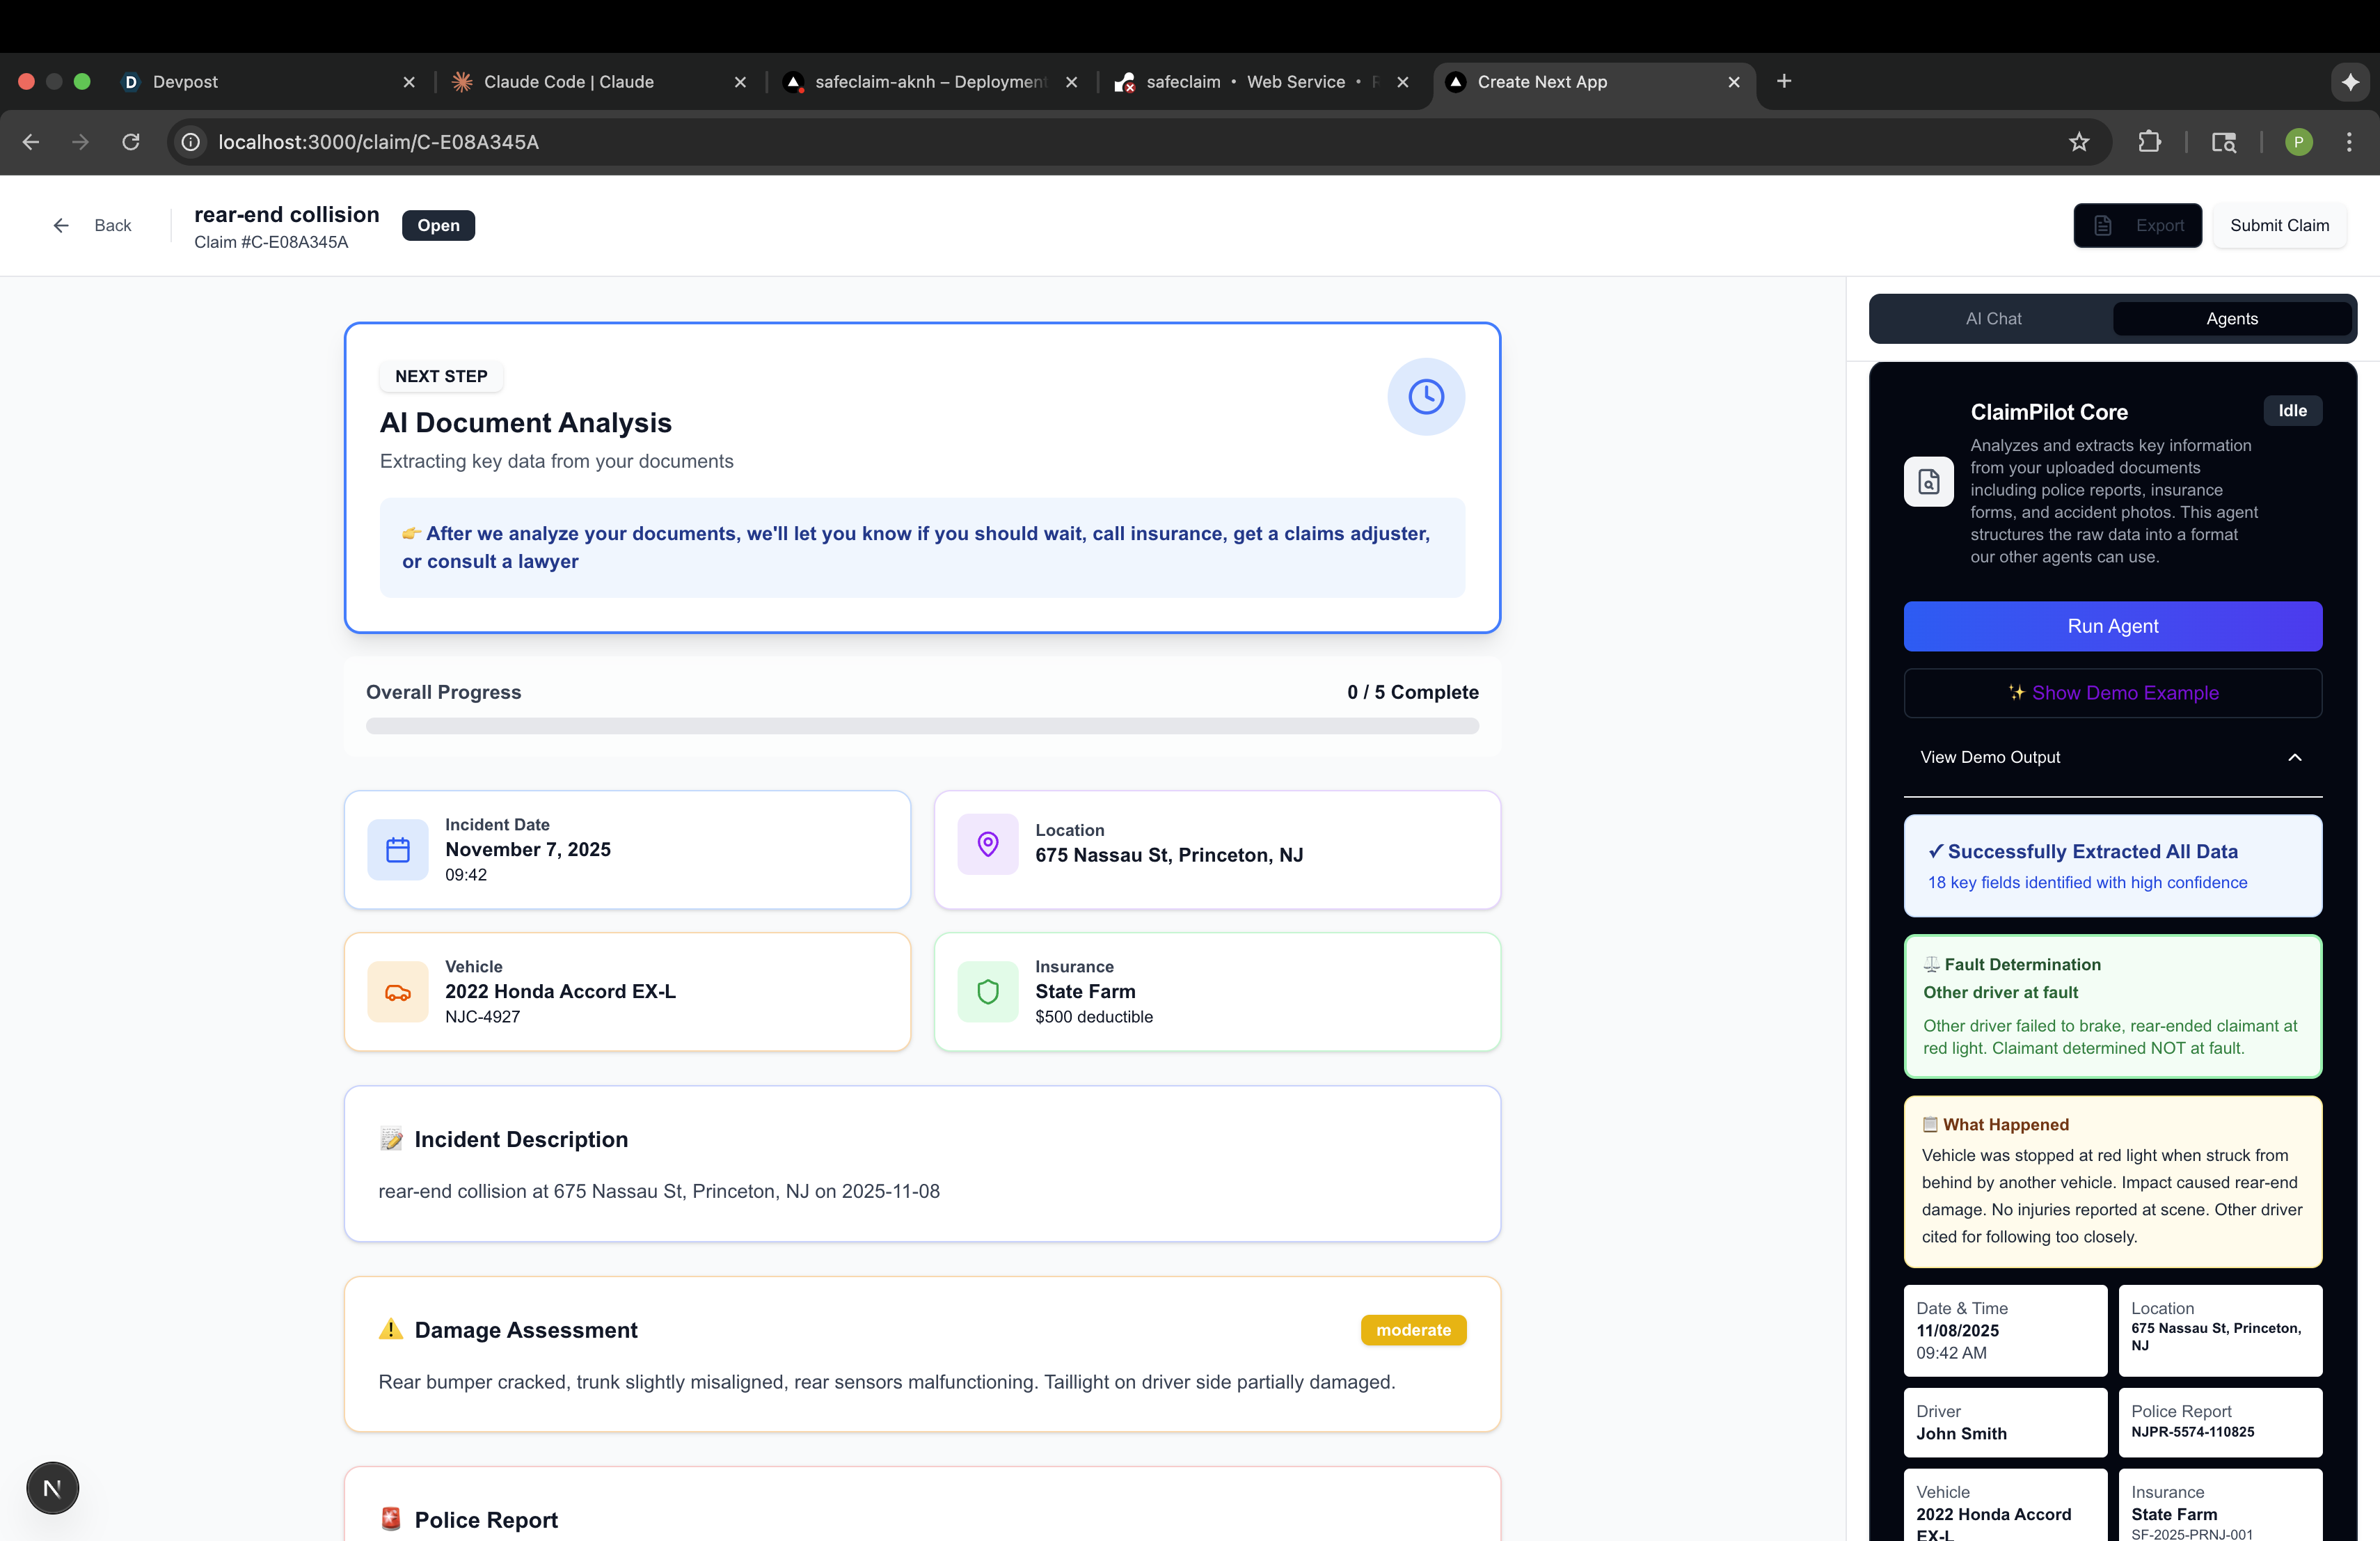This screenshot has height=1541, width=2380.
Task: Click the location pin icon
Action: coord(987,845)
